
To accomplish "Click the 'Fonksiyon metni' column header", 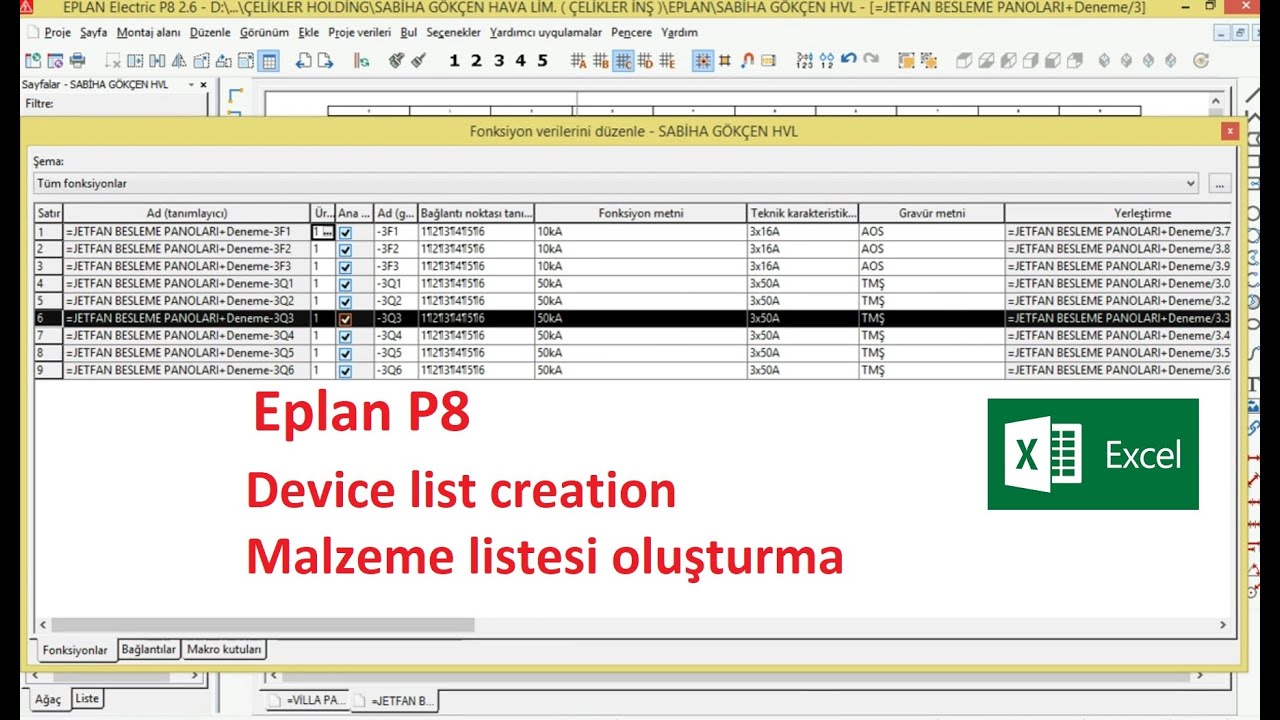I will (640, 213).
